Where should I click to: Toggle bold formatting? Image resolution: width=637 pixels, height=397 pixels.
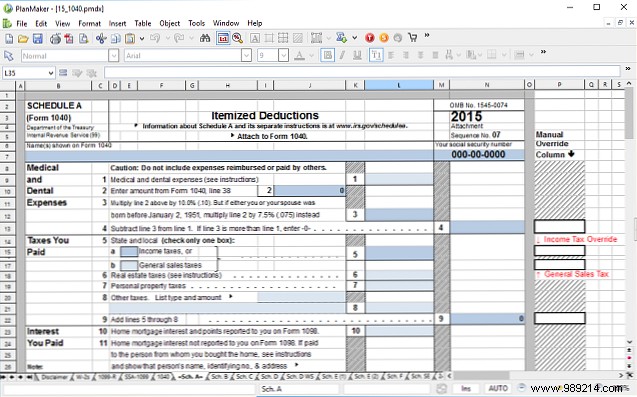[x=327, y=55]
